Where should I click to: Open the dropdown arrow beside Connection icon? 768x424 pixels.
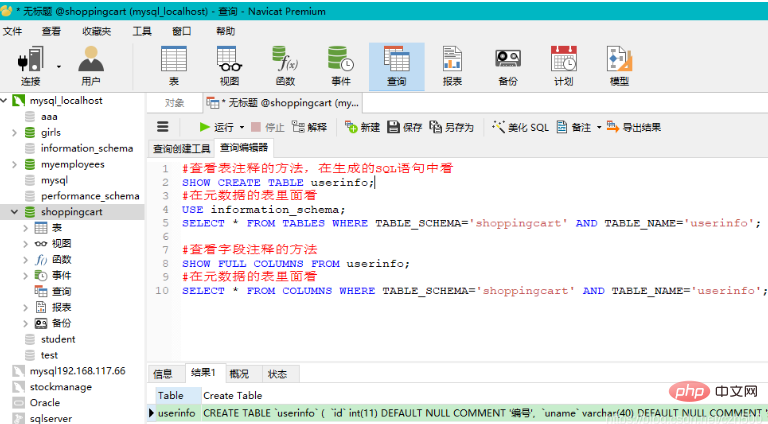59,67
